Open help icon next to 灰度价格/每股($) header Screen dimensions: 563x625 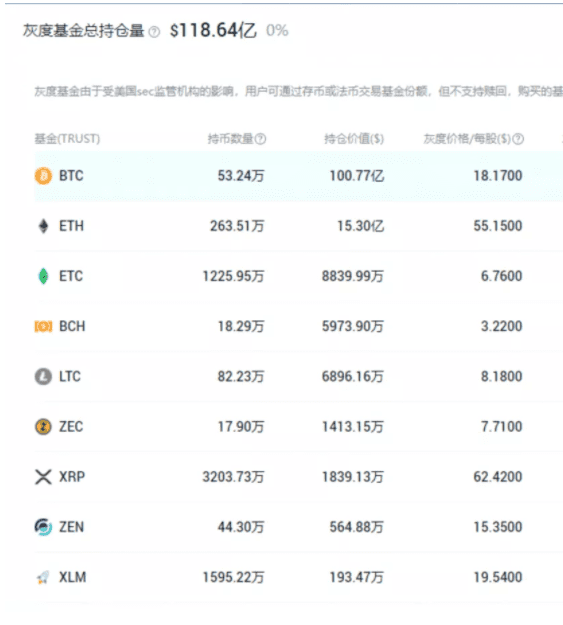pyautogui.click(x=518, y=139)
